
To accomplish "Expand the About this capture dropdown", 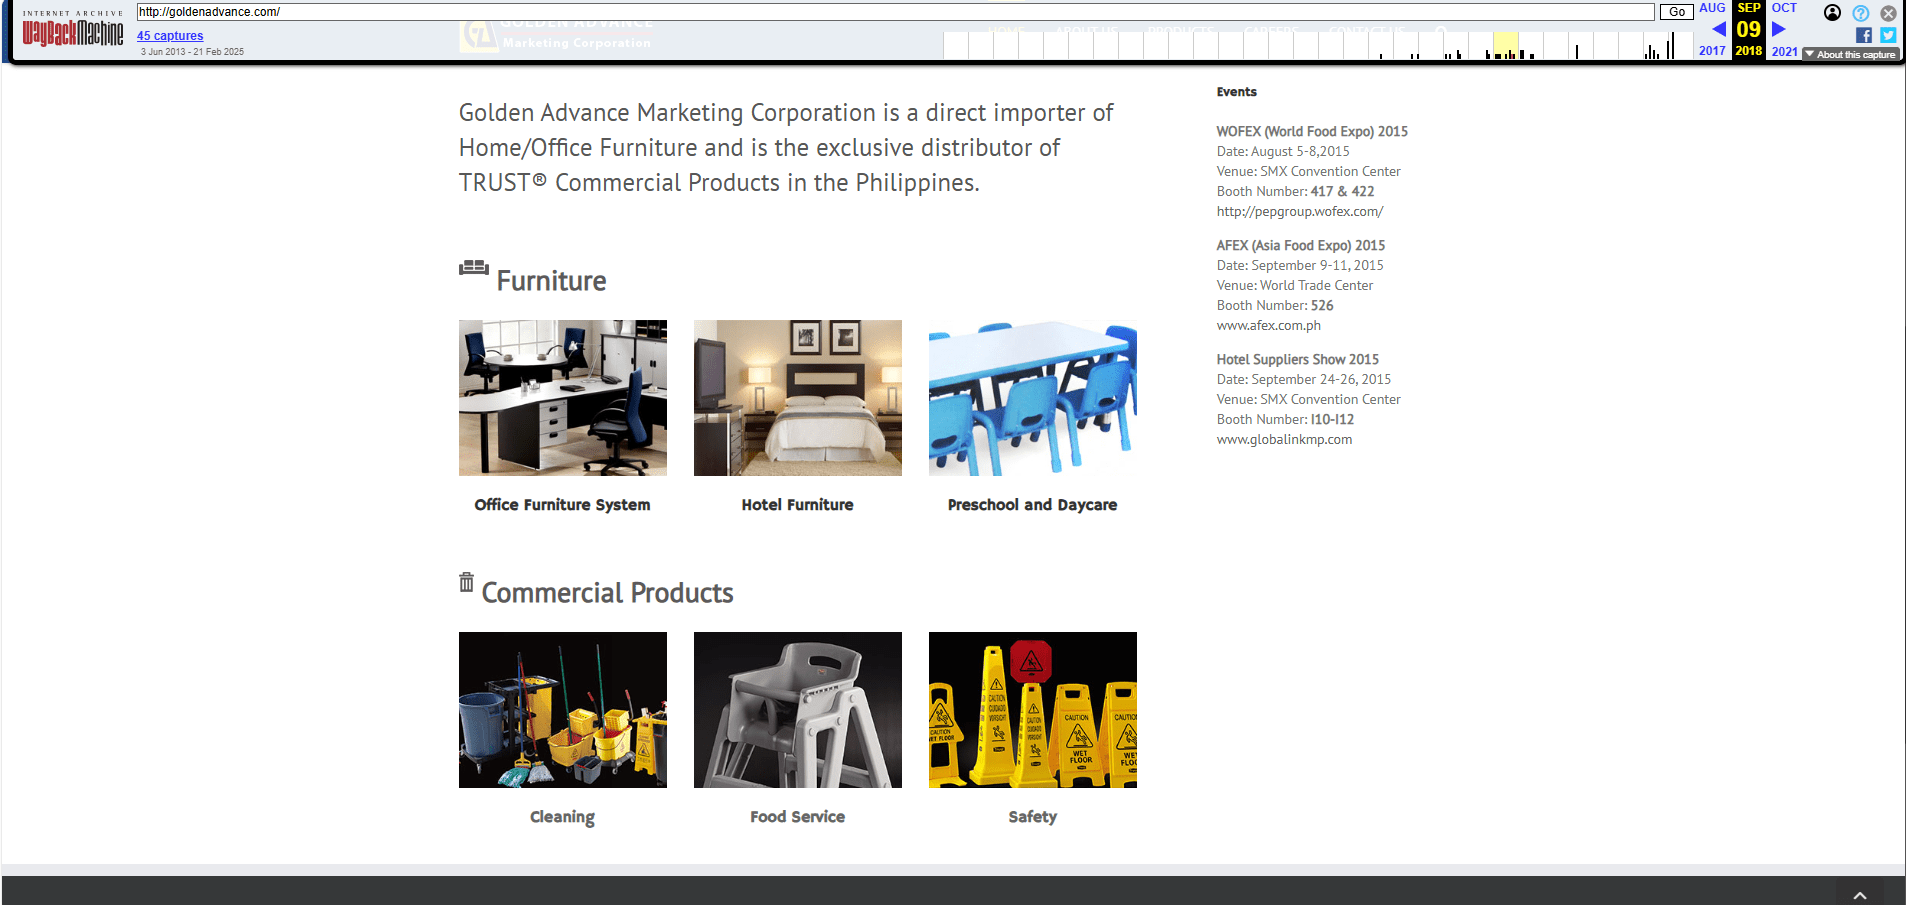I will 1850,54.
